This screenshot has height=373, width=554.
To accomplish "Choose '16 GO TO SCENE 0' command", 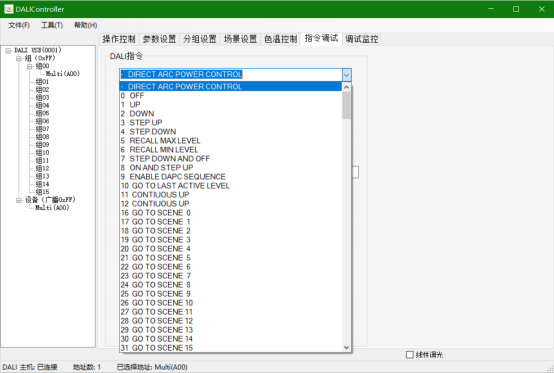I will tap(231, 213).
